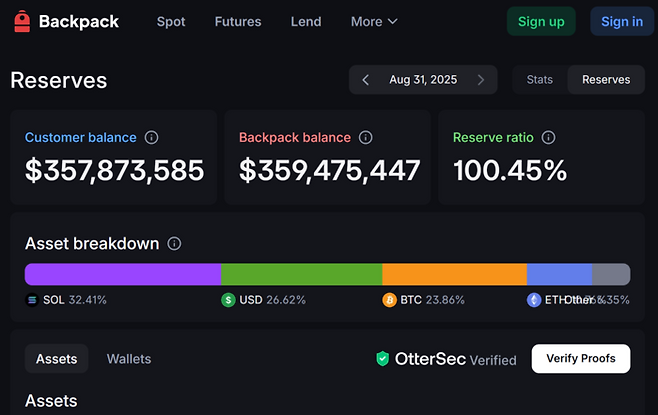Screen dimensions: 658x415
Task: Click the ETH coin icon
Action: [x=534, y=300]
